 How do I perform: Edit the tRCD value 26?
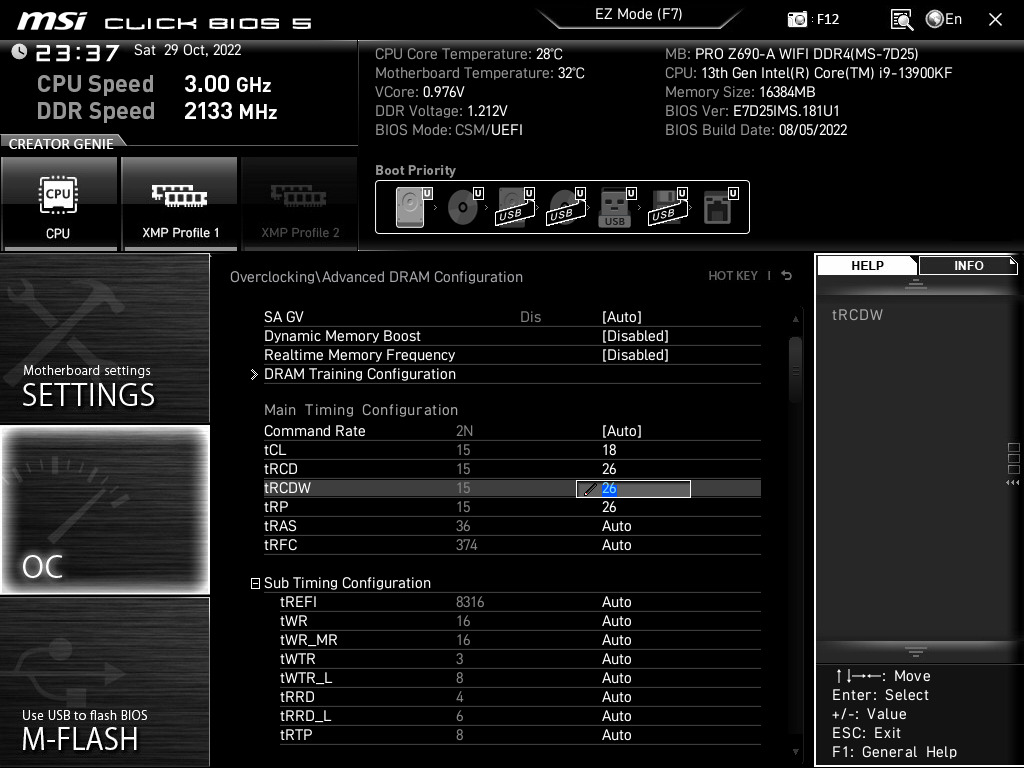609,469
